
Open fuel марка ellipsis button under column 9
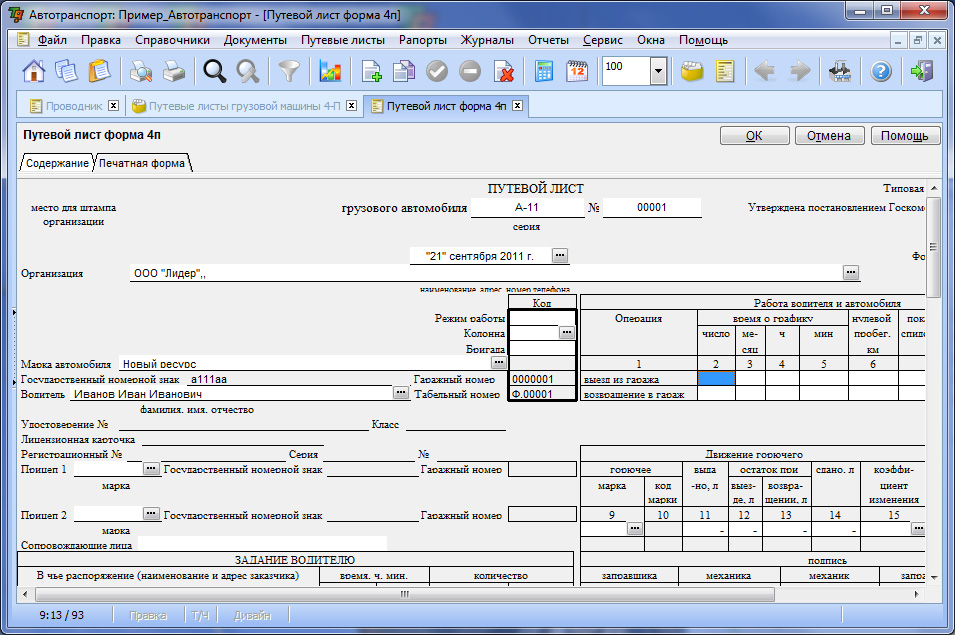pos(635,528)
